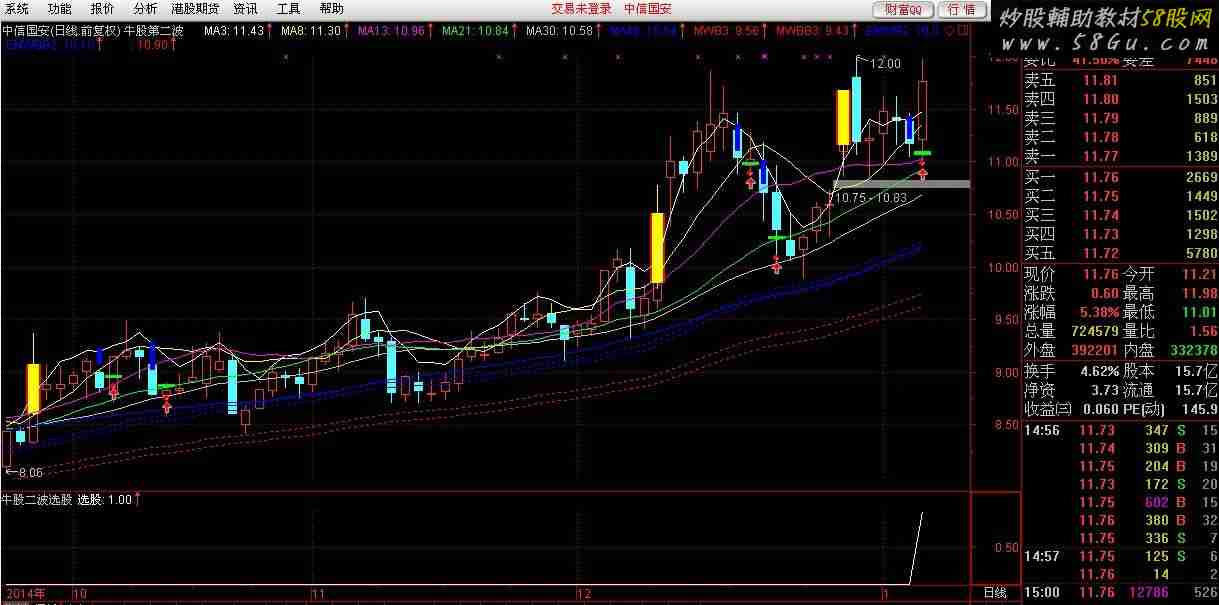This screenshot has height=605, width=1219.
Task: Click the 卖五 ask row price 11.81
Action: pyautogui.click(x=1100, y=81)
